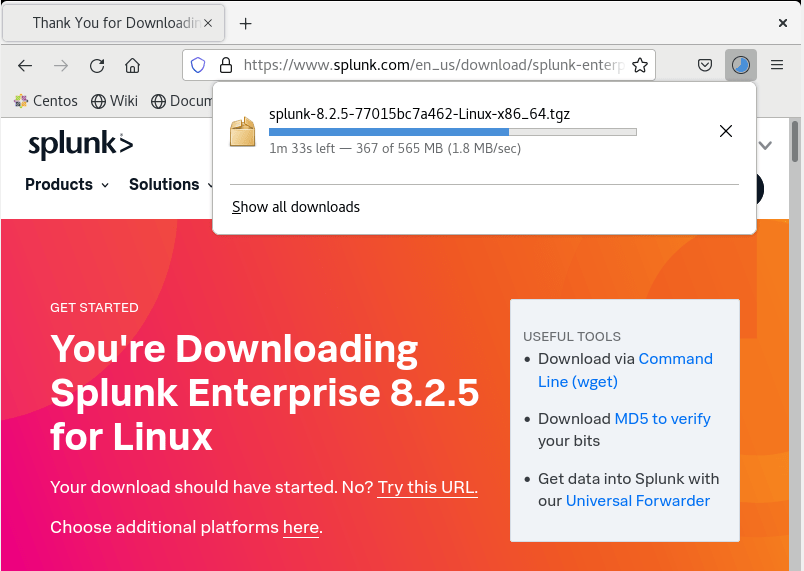Cancel the splunk tgz download
The height and width of the screenshot is (571, 804).
tap(726, 131)
